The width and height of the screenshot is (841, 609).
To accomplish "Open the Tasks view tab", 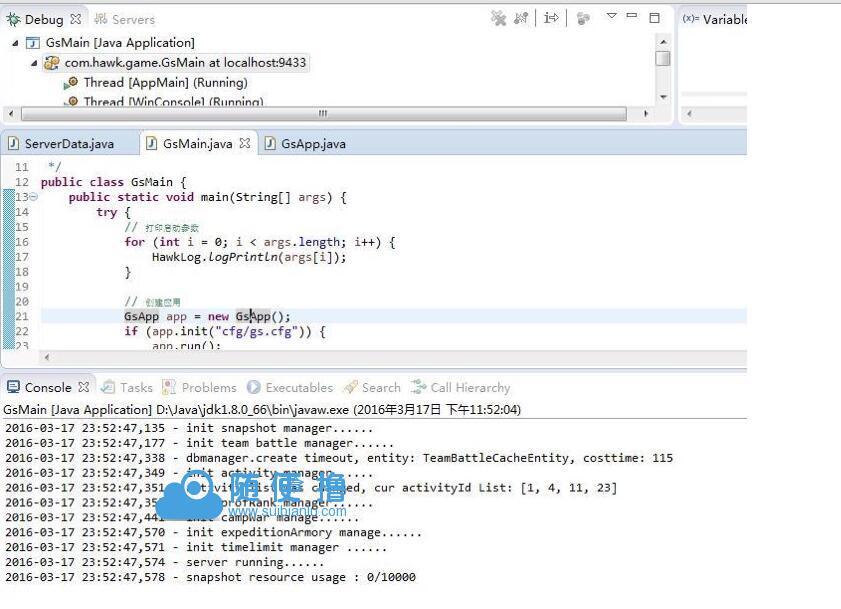I will click(135, 388).
